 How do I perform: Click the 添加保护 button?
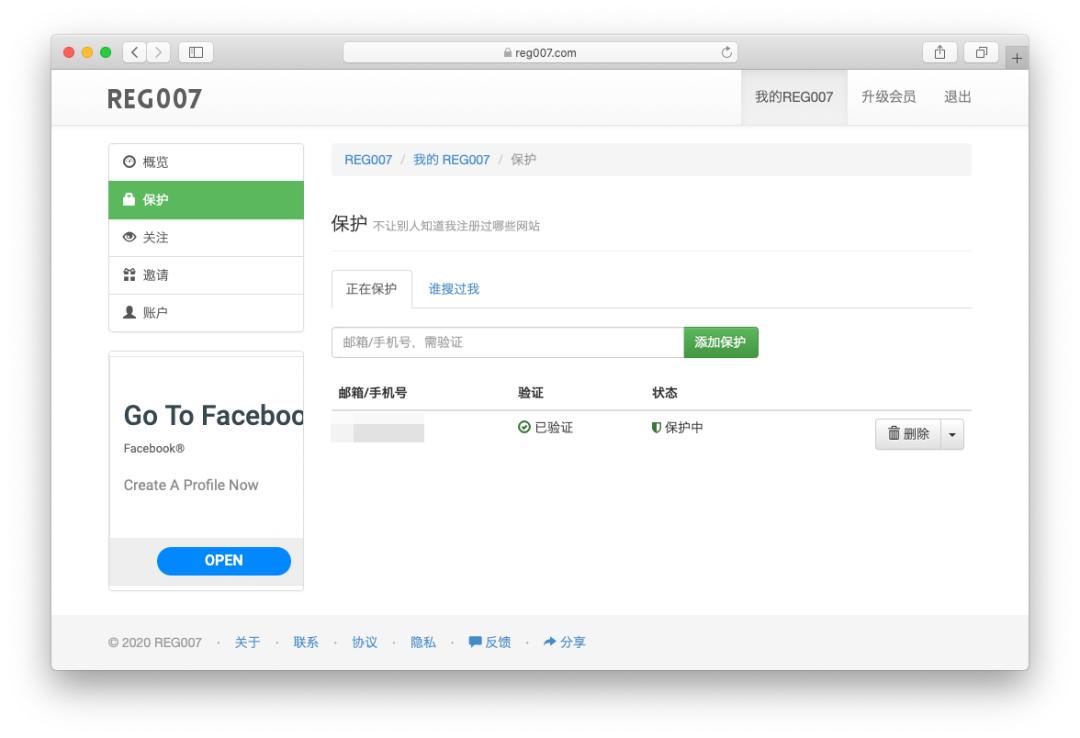[x=720, y=342]
